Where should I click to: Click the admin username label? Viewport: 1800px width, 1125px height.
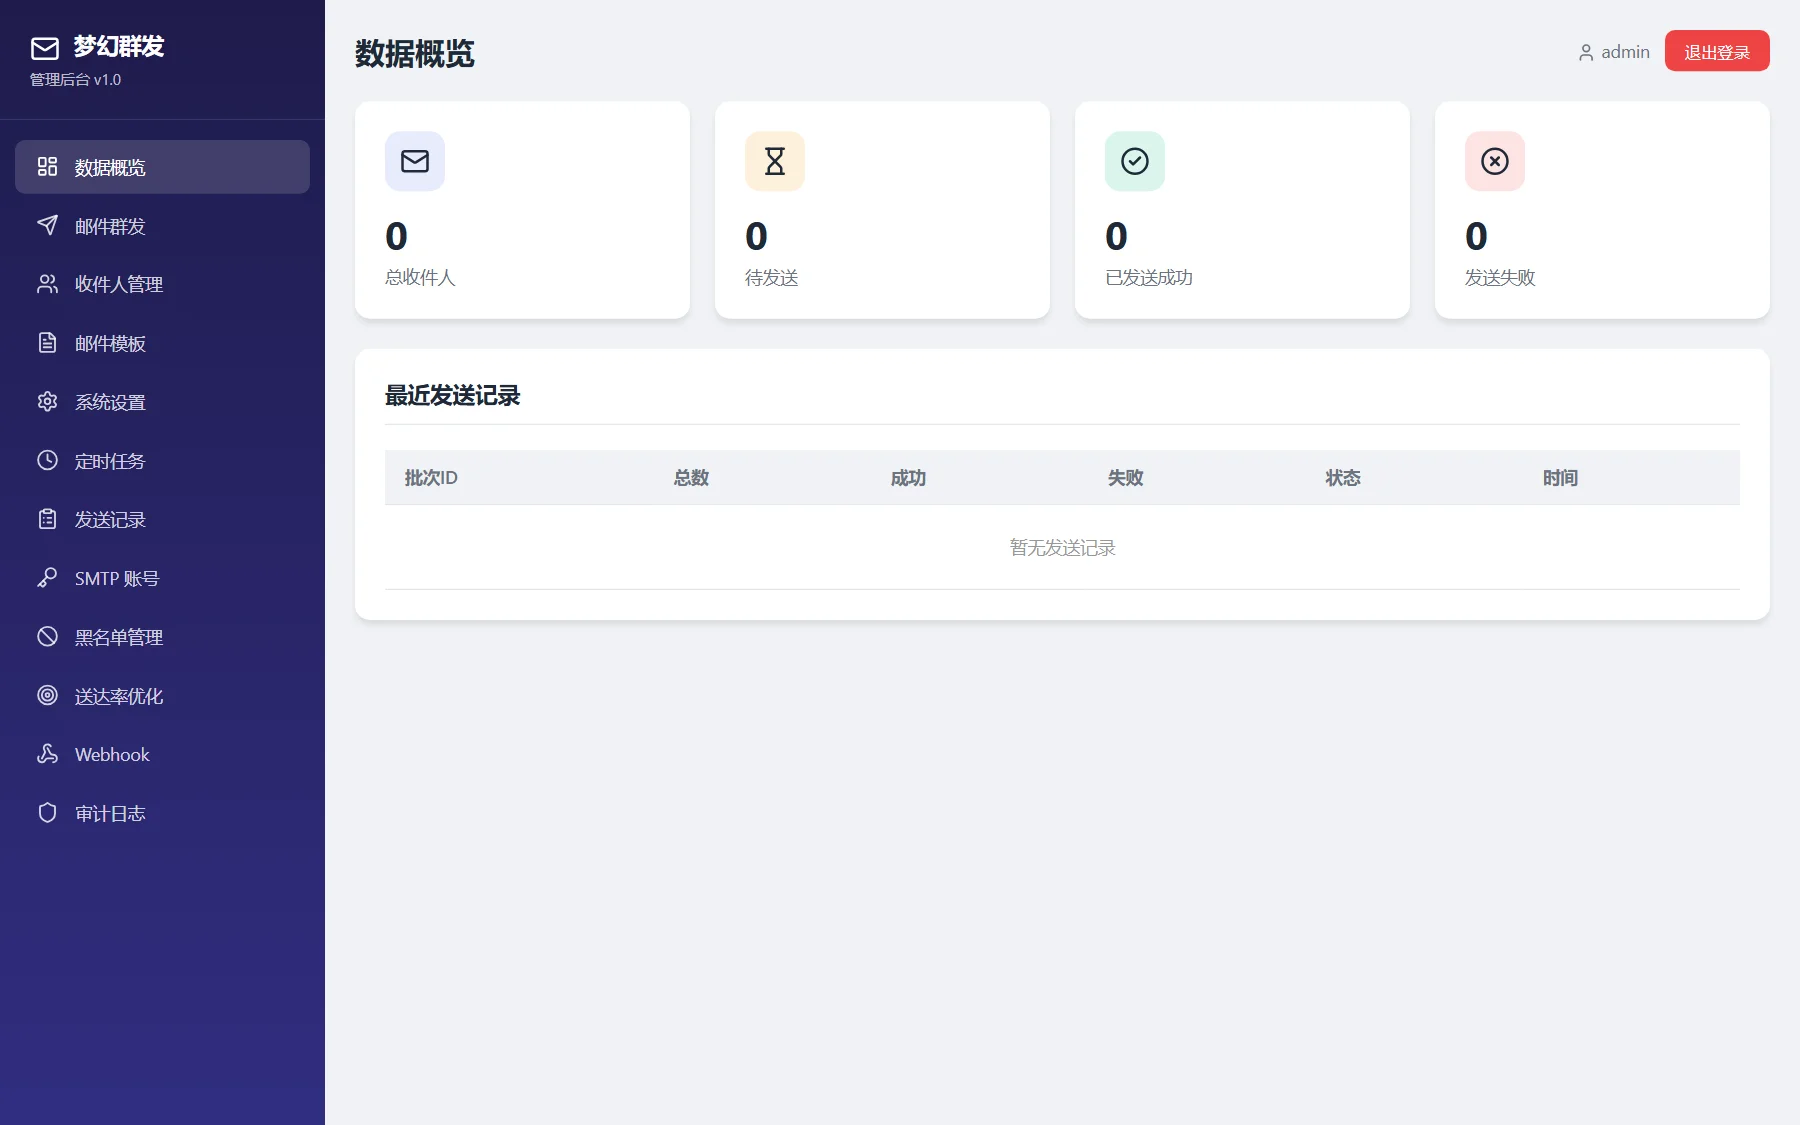(1625, 52)
